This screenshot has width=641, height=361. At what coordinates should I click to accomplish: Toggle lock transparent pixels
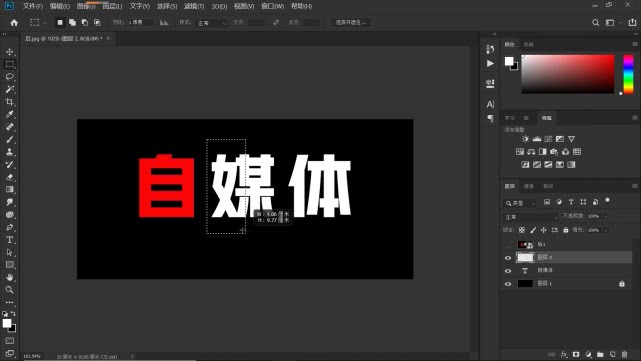[x=522, y=230]
